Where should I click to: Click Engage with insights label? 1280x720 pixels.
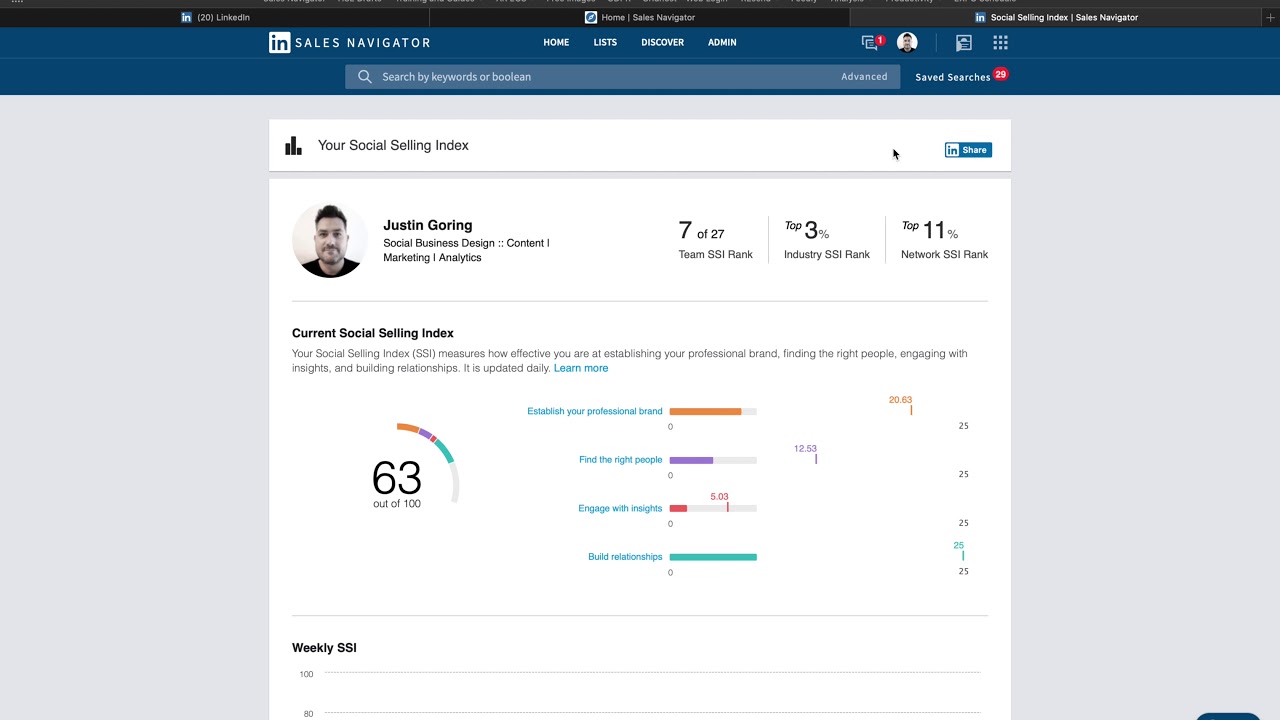(620, 508)
